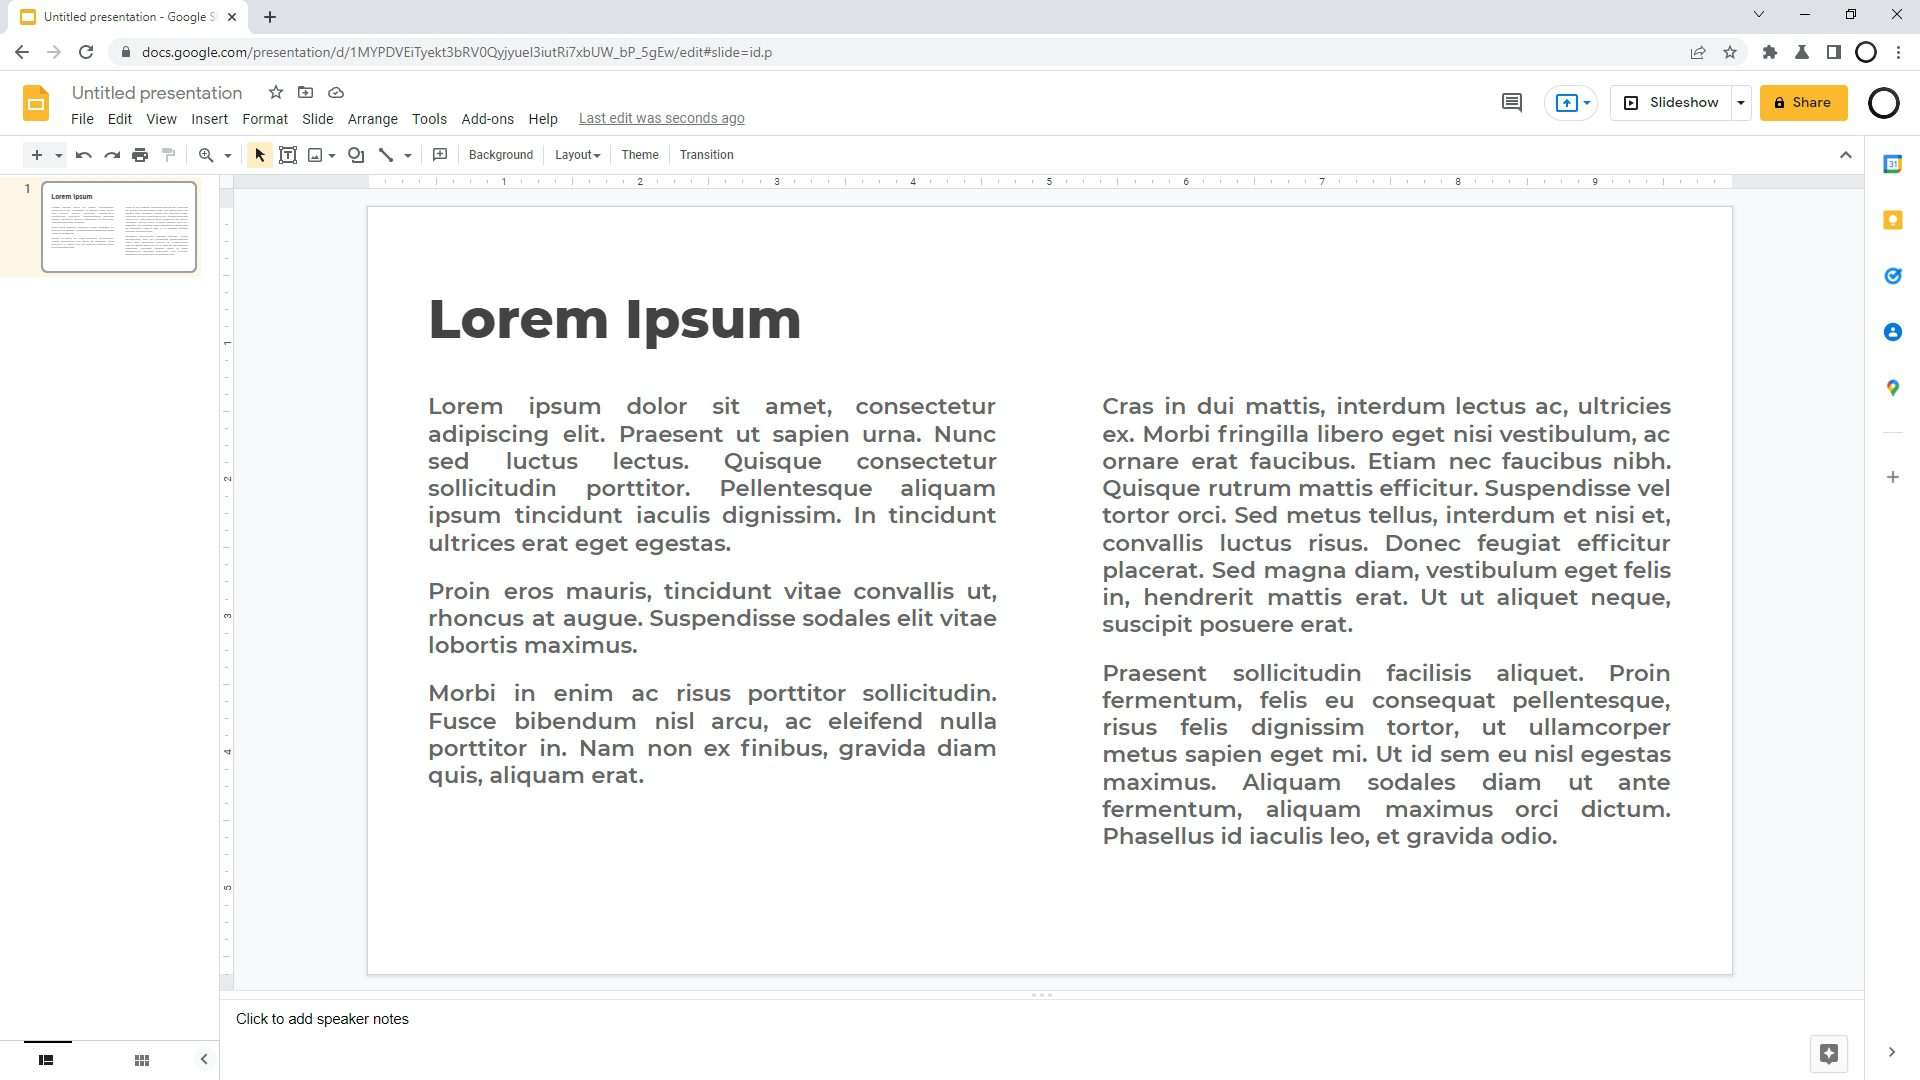This screenshot has width=1920, height=1080.
Task: Click the Insert image icon
Action: pos(316,154)
